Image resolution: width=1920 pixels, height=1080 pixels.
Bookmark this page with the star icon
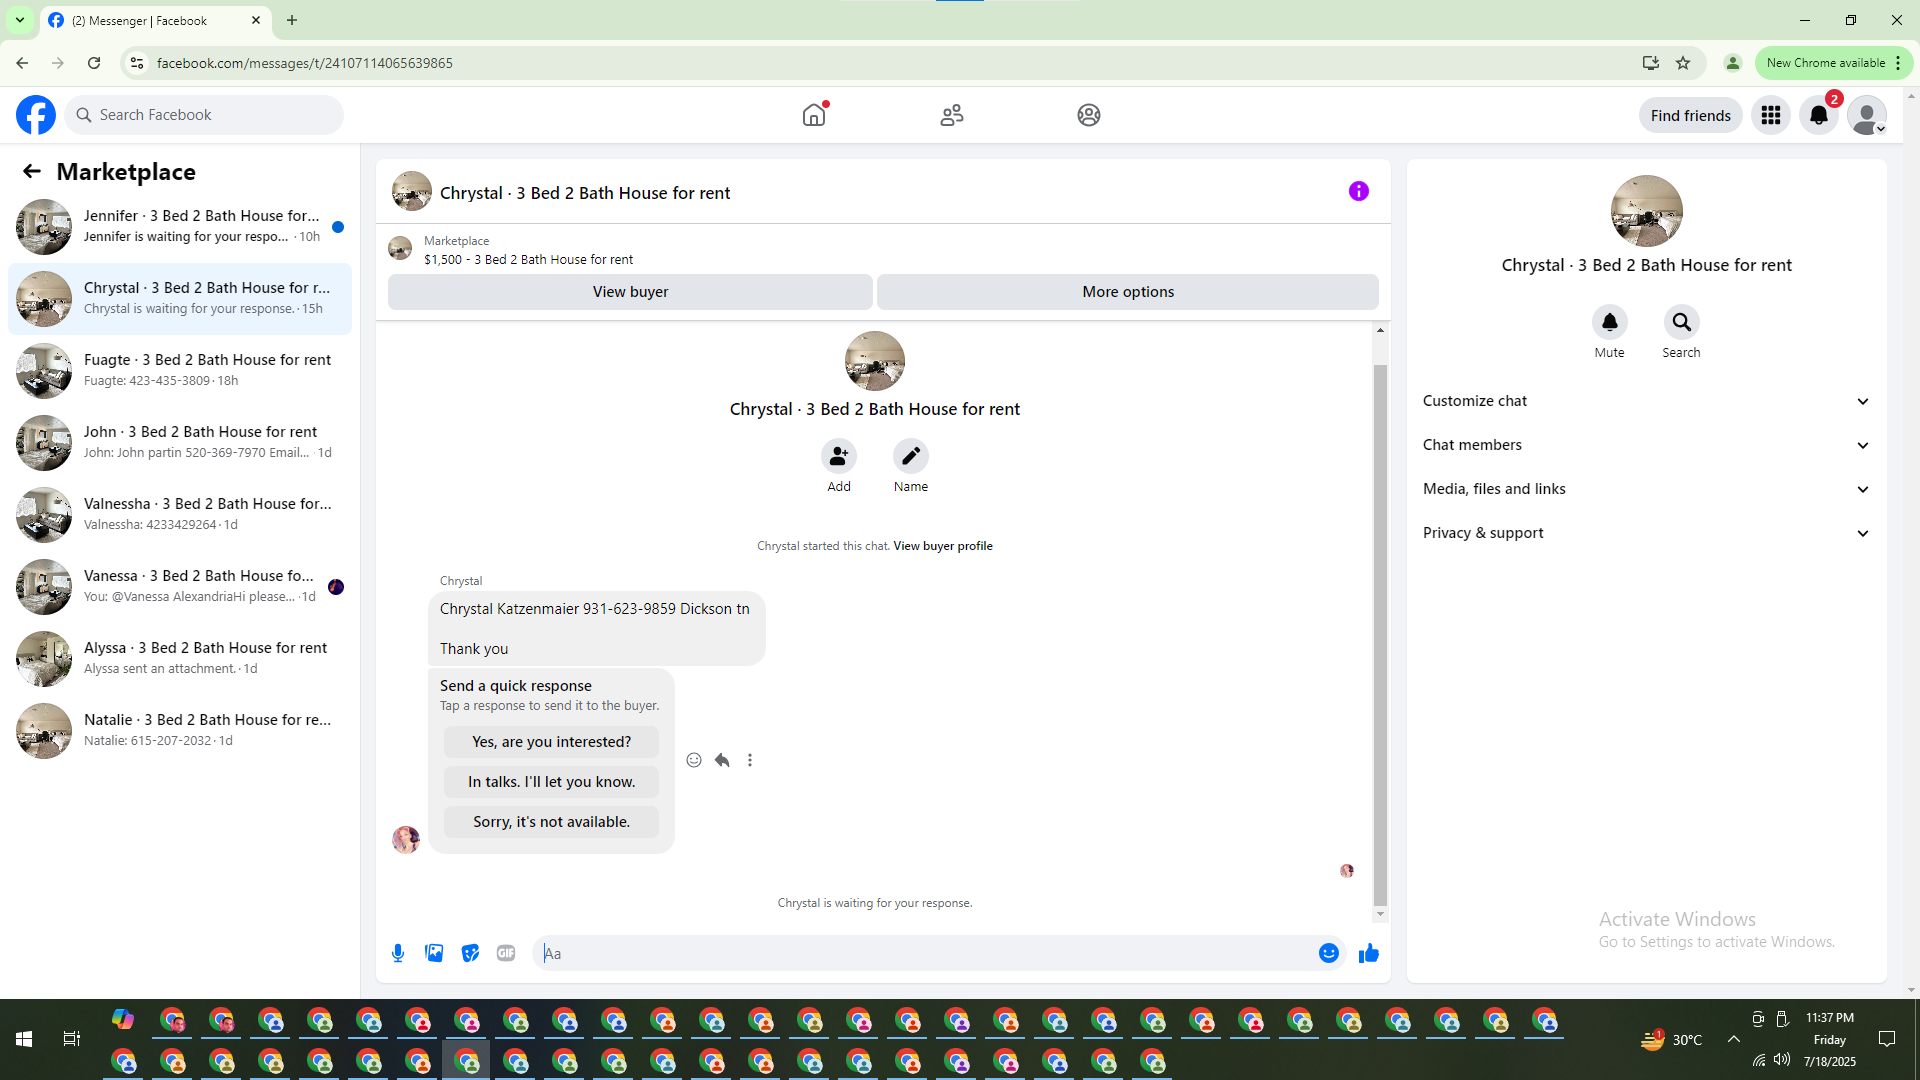pos(1683,63)
